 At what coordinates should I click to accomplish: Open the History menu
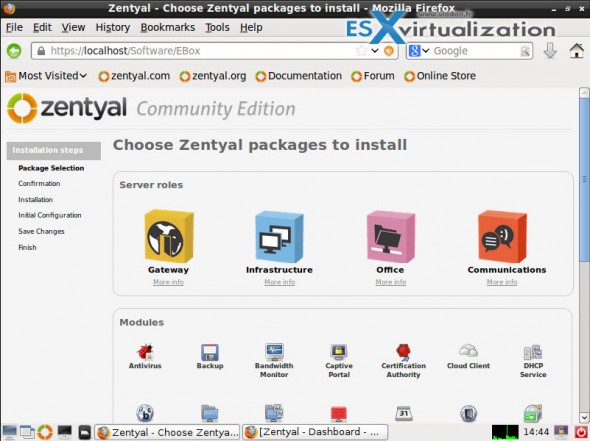click(x=113, y=27)
